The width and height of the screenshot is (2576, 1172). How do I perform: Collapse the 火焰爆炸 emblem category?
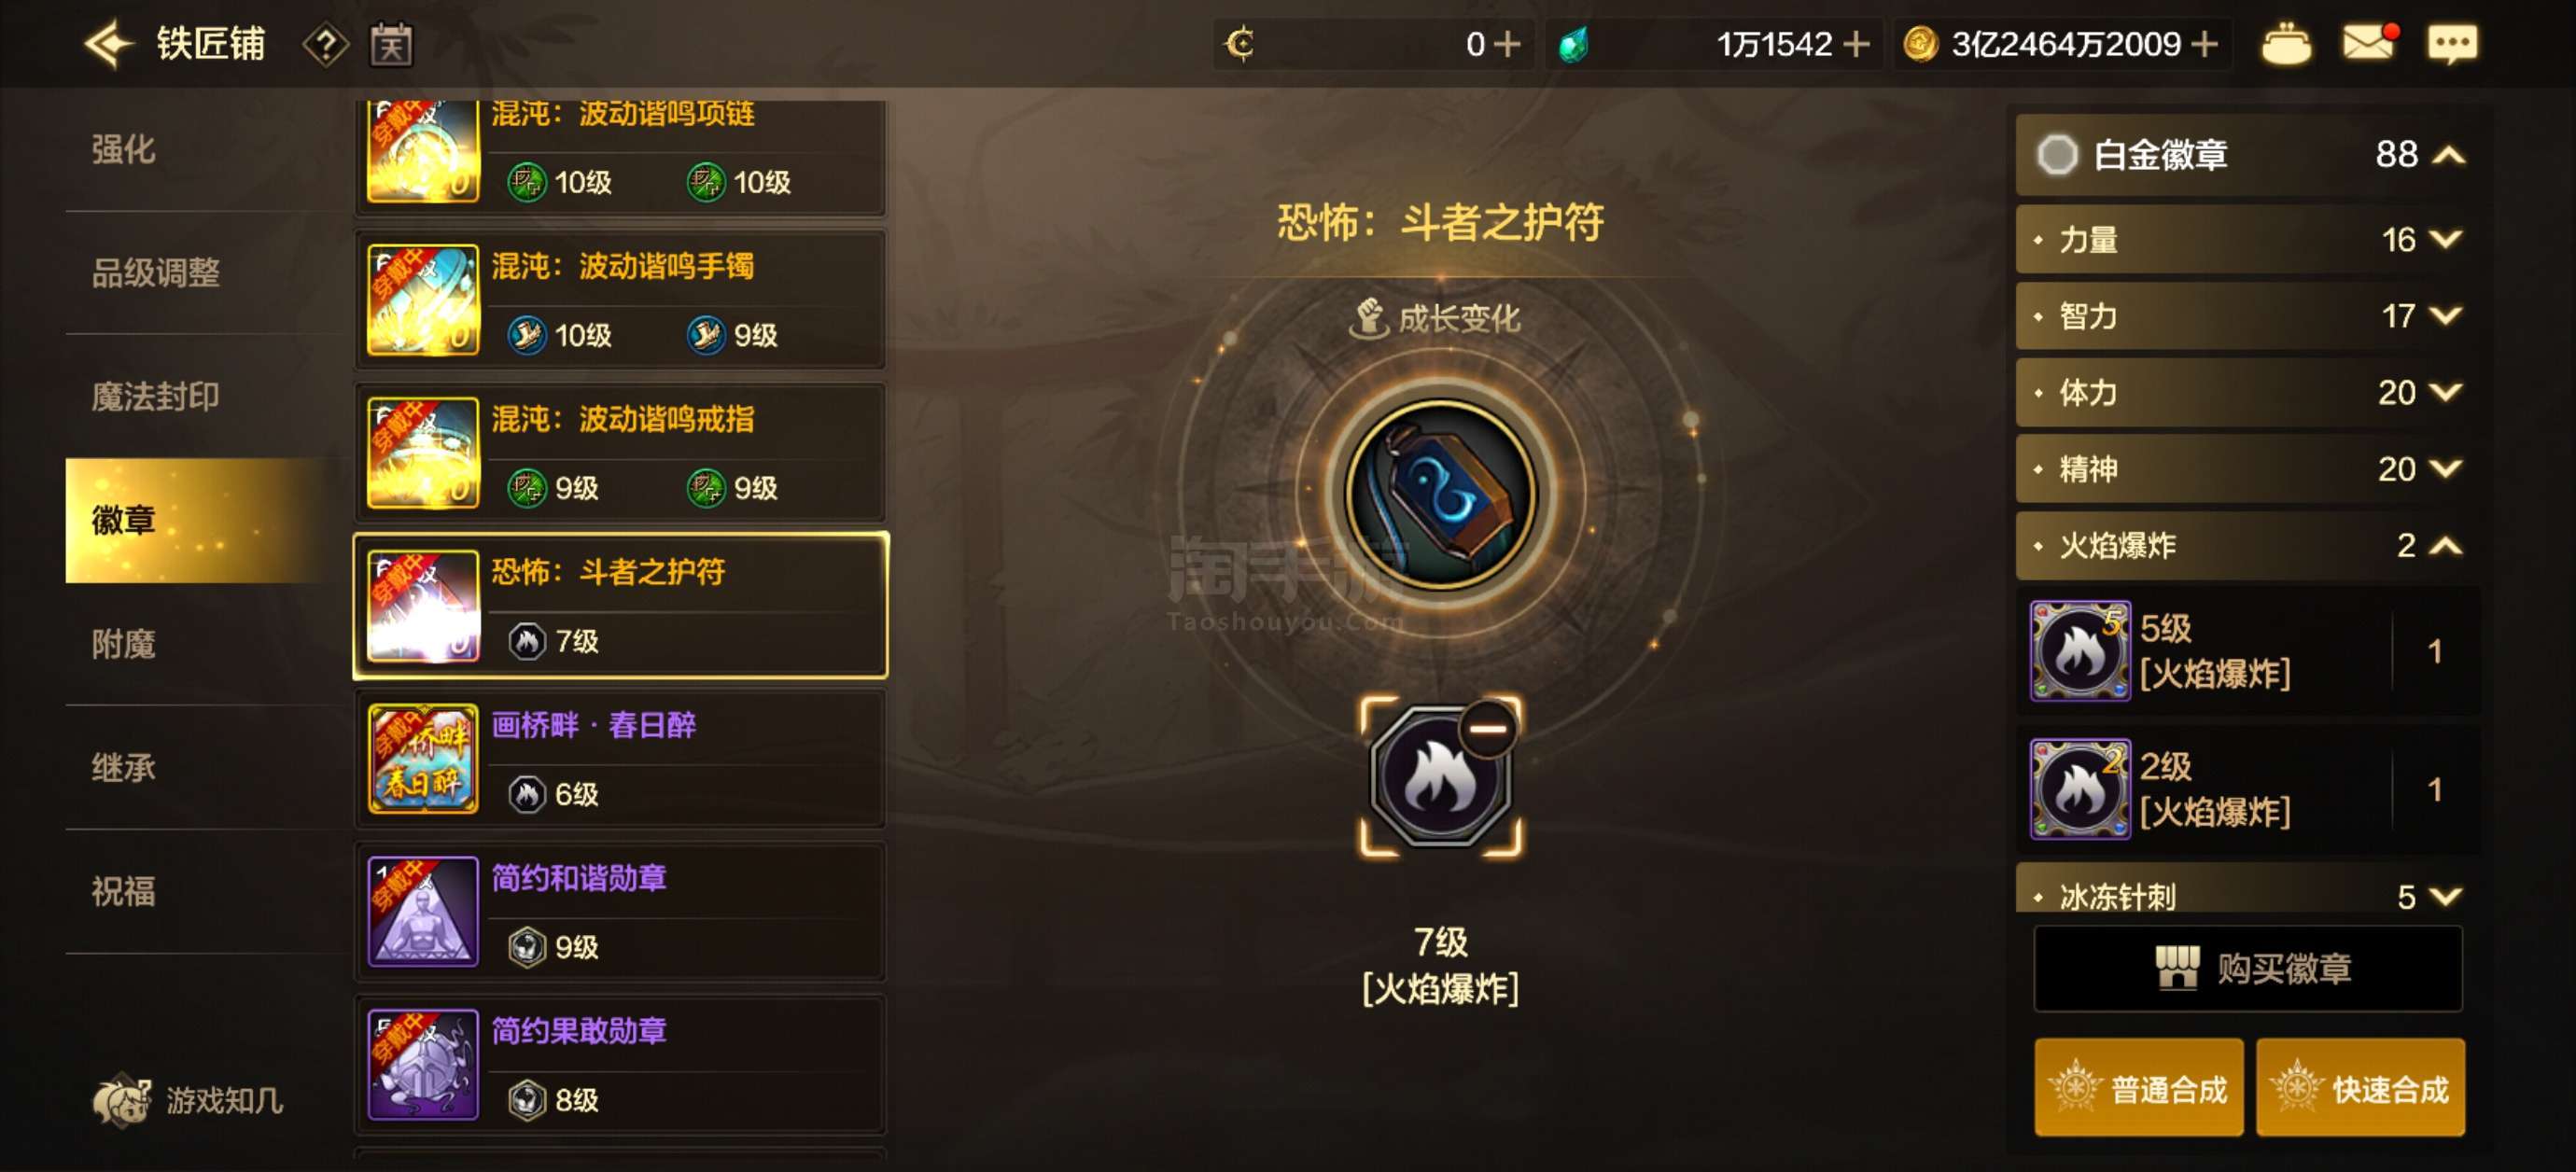pos(2243,546)
